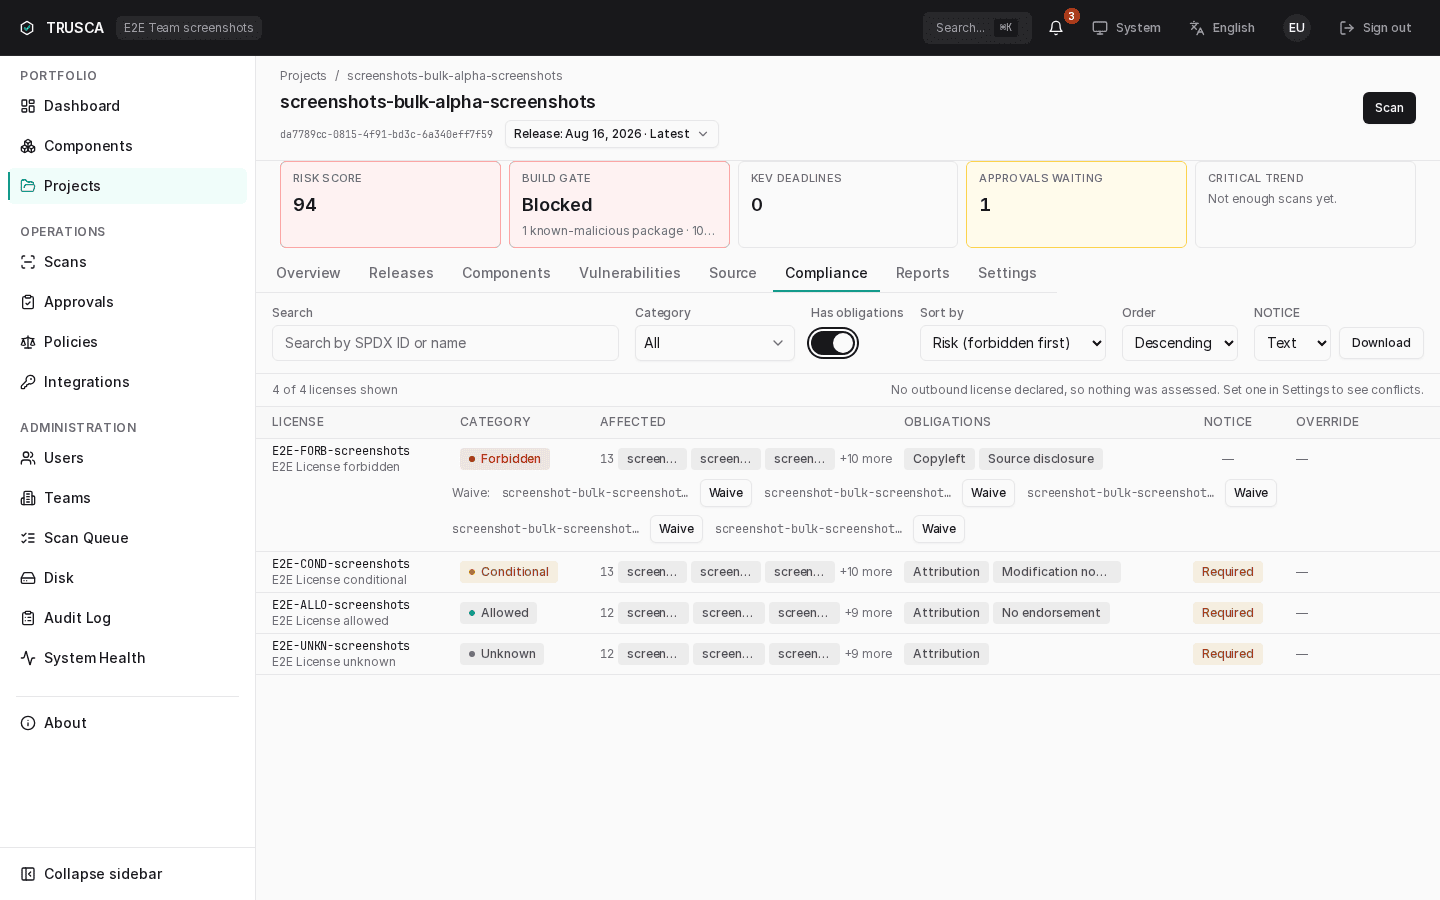Go to Components via sidebar icon

[x=28, y=146]
